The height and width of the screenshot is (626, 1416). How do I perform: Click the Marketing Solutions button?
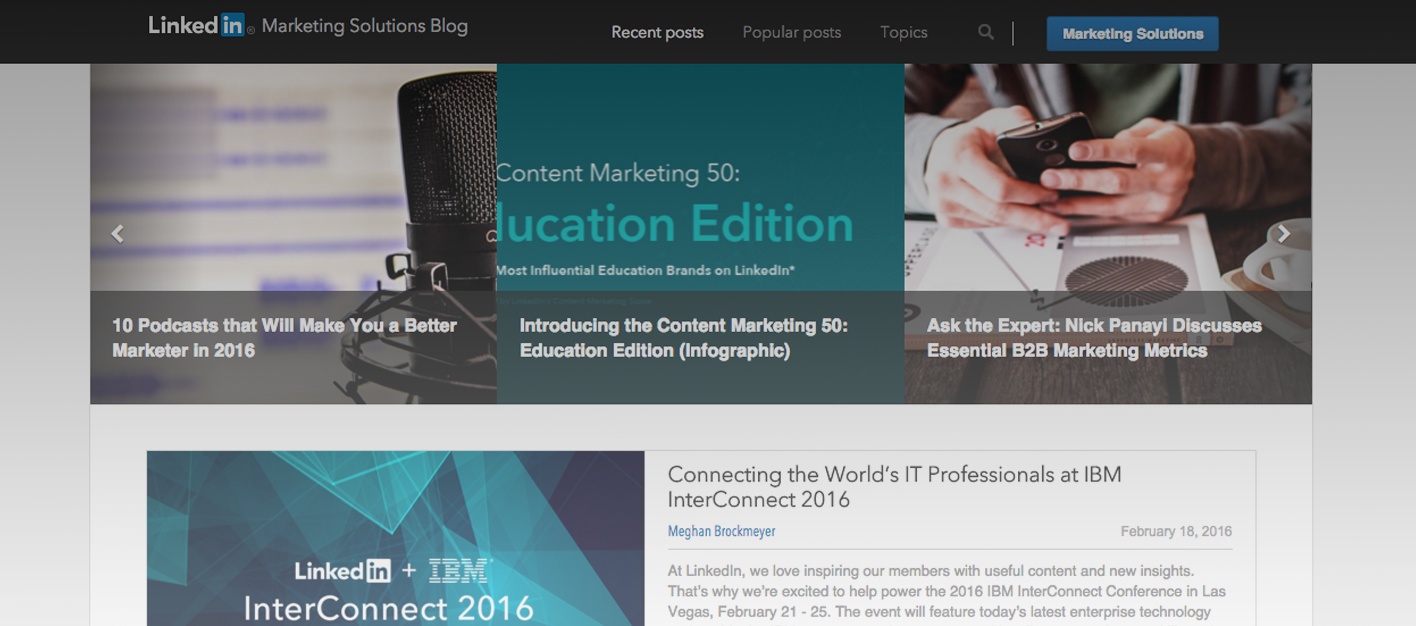pyautogui.click(x=1132, y=33)
